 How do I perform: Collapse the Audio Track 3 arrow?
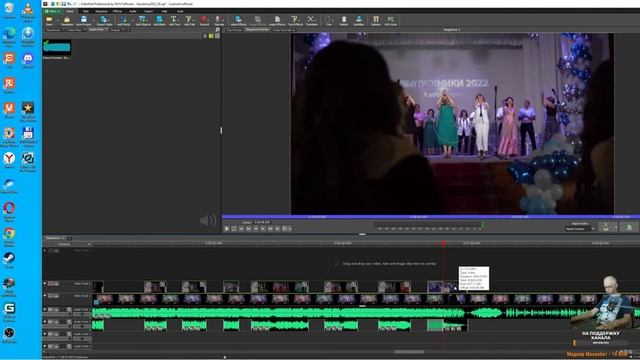[45, 334]
